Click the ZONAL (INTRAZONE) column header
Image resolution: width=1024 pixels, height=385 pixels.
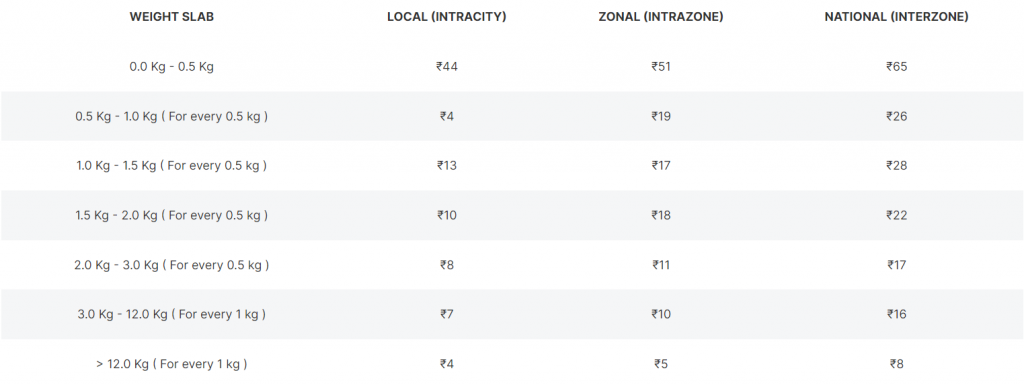coord(661,17)
